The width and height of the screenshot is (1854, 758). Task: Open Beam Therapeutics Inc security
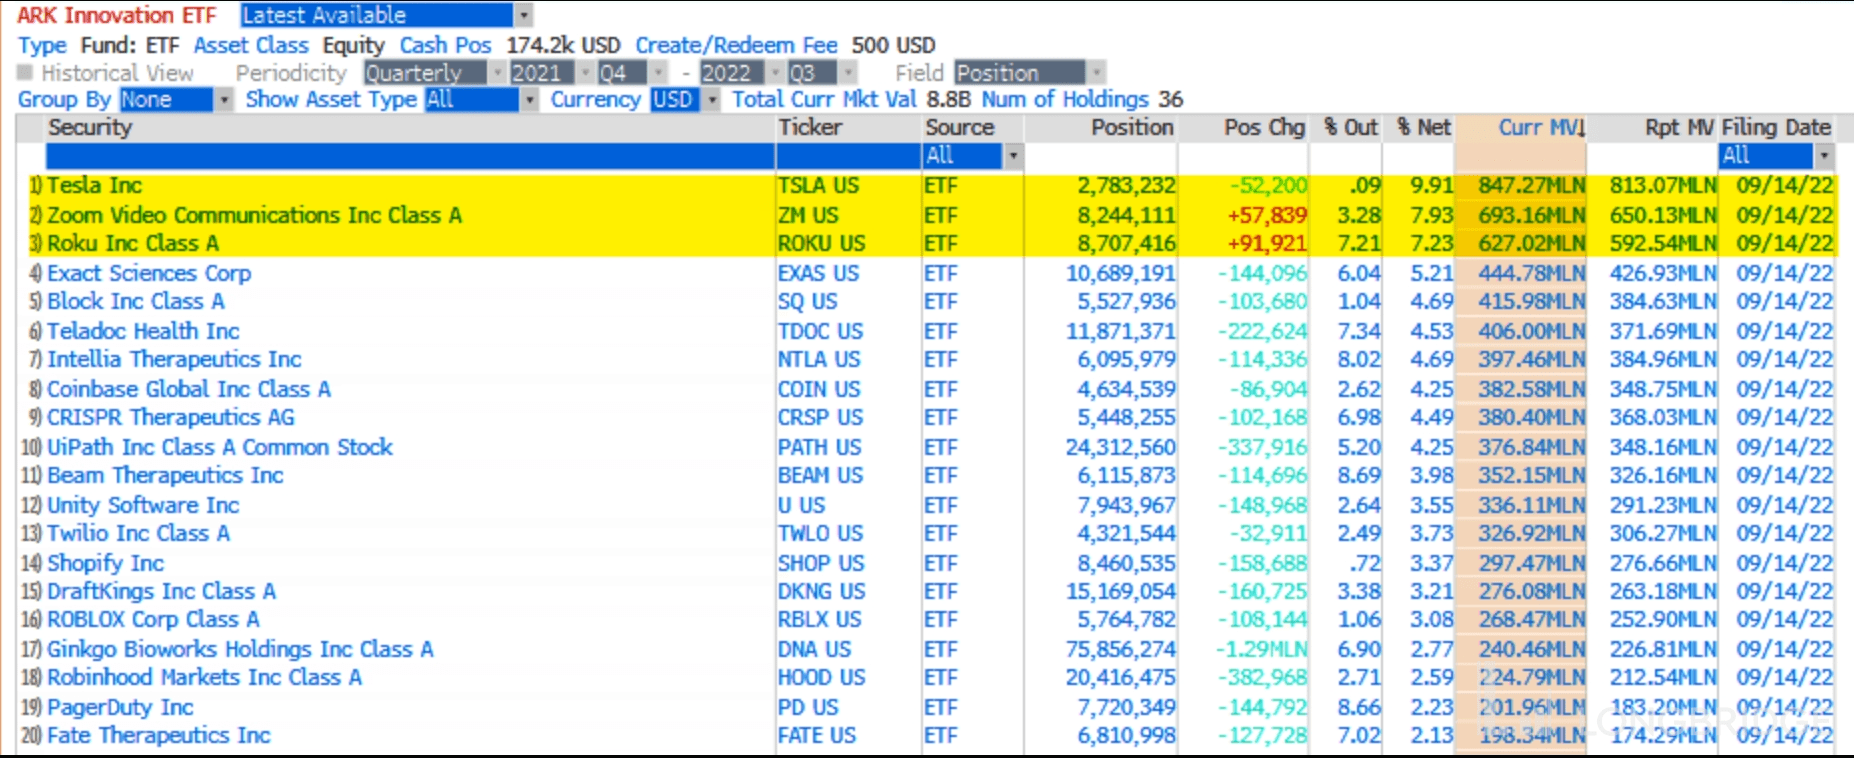(x=165, y=476)
